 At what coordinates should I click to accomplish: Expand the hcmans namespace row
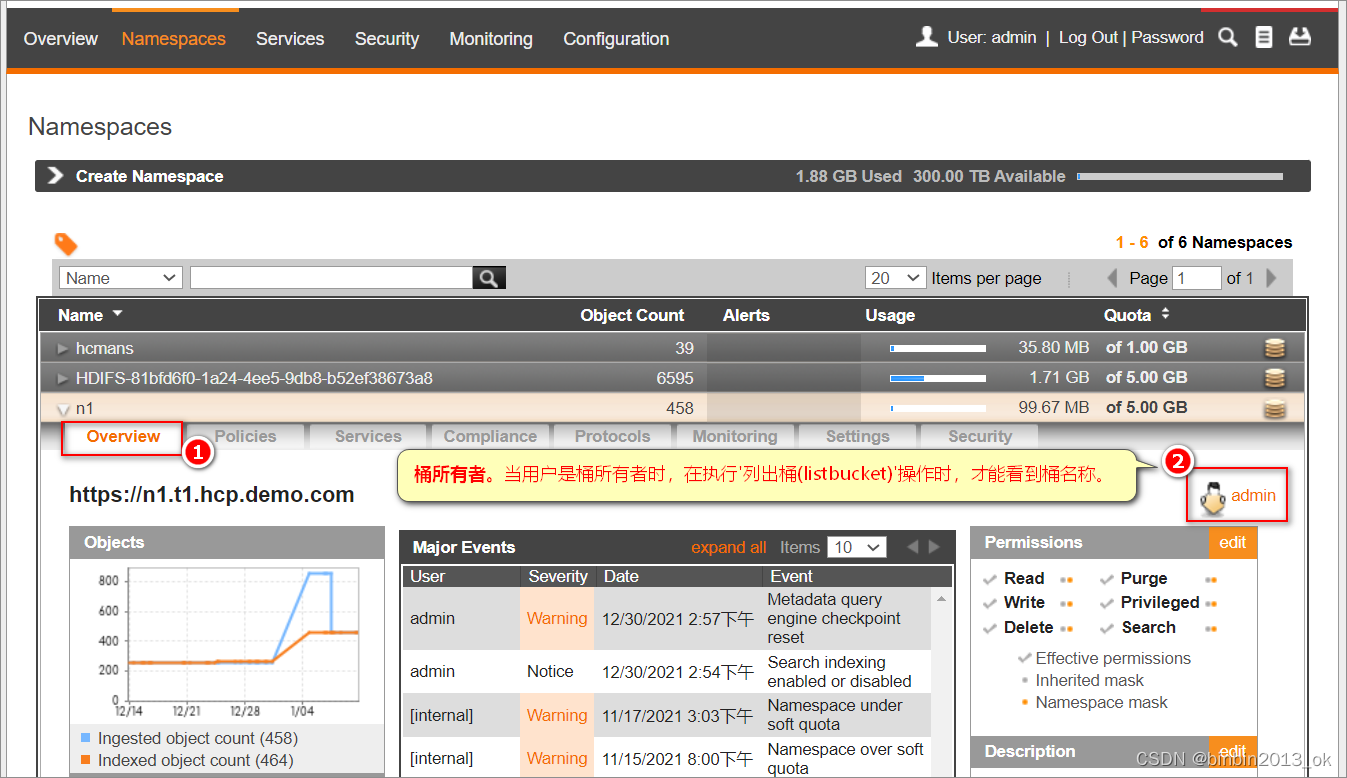(x=62, y=348)
